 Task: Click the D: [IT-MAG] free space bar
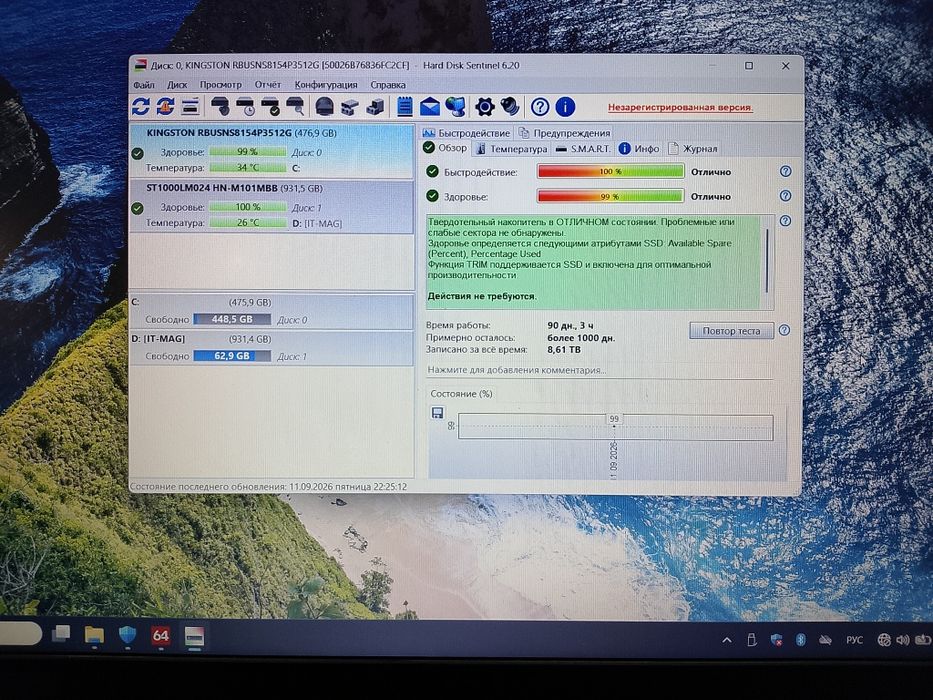(232, 356)
